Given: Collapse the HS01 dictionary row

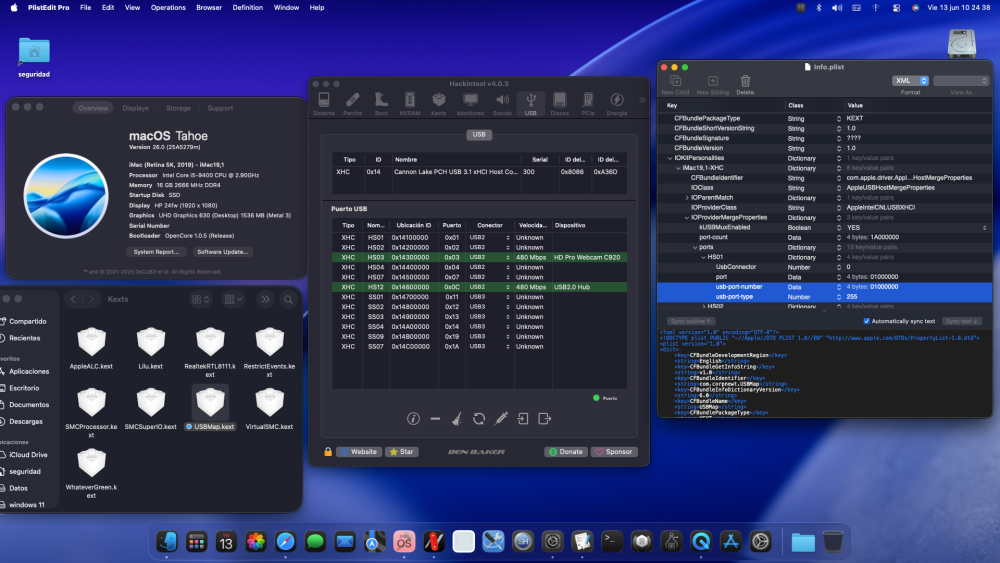Looking at the screenshot, I should click(703, 257).
